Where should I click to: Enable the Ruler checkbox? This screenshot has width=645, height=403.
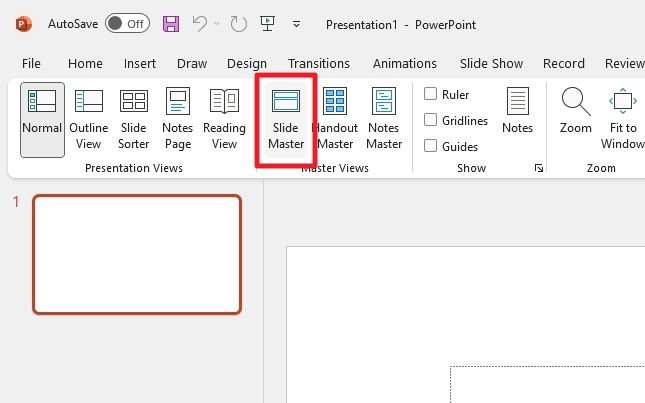point(430,94)
